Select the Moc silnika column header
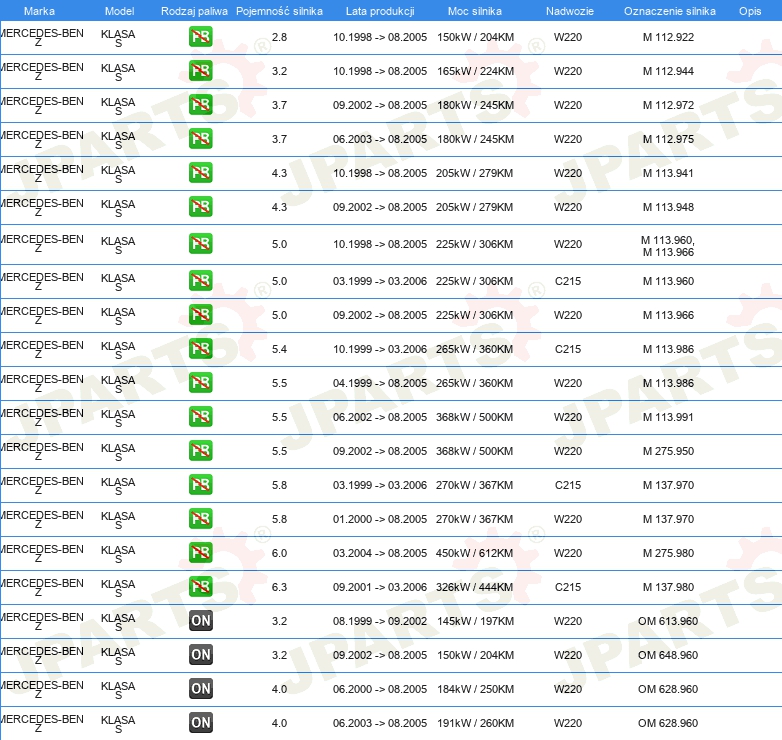Image resolution: width=782 pixels, height=740 pixels. point(475,10)
